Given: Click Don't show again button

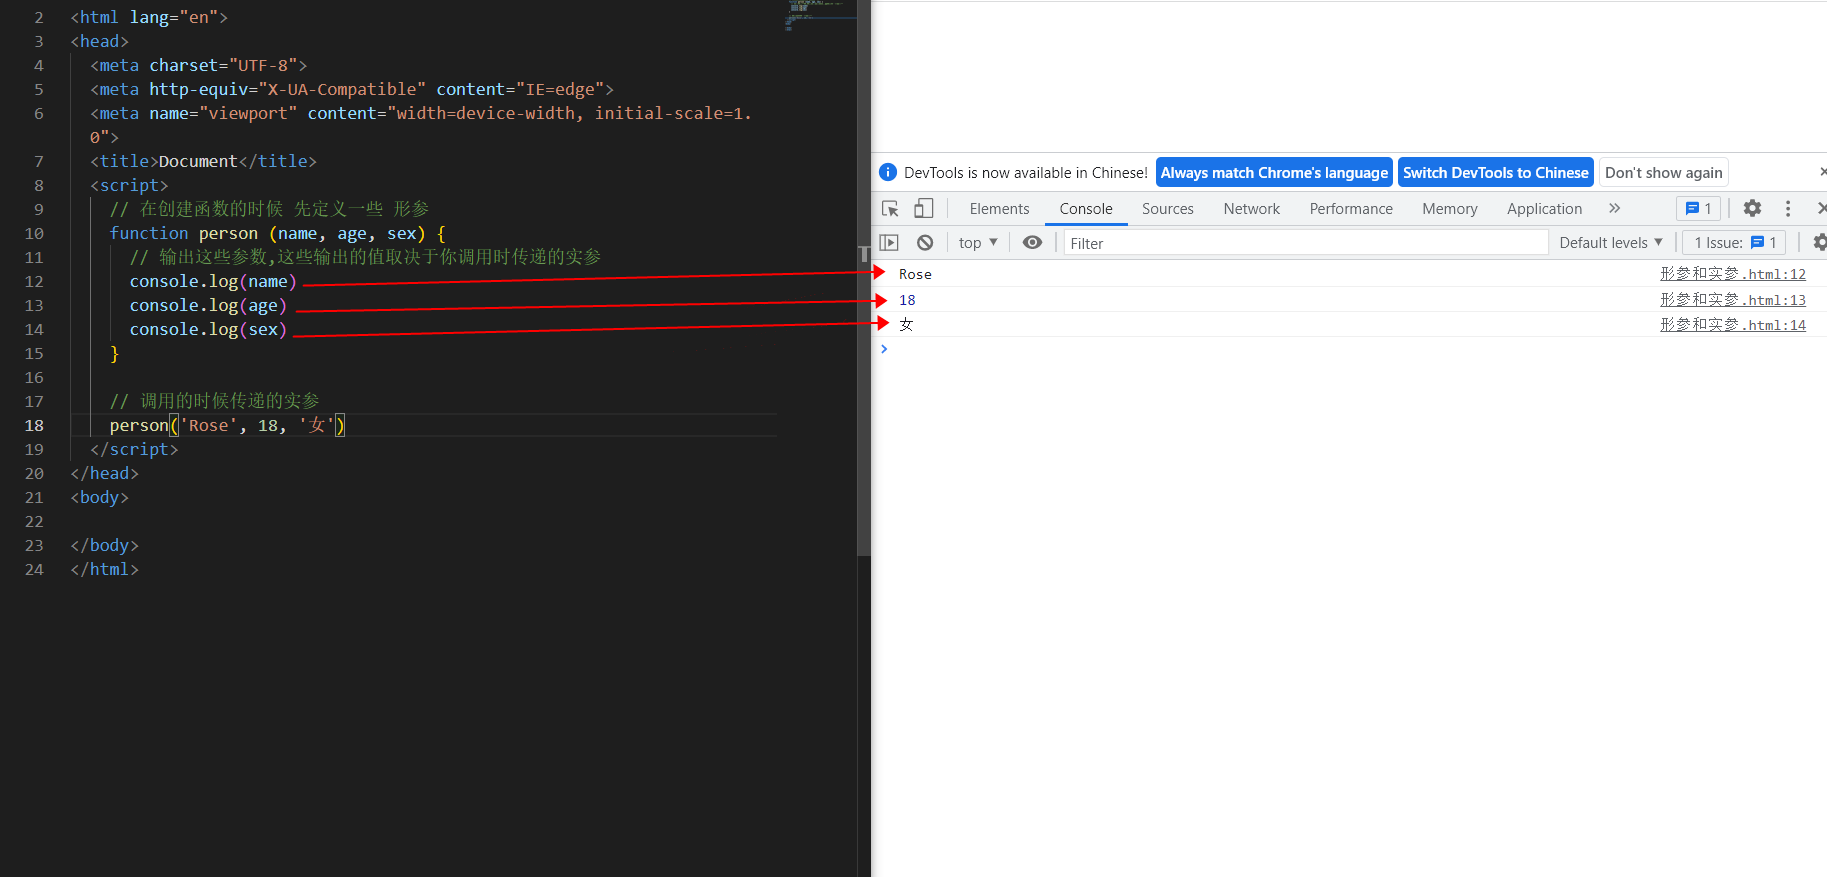Looking at the screenshot, I should [1663, 172].
